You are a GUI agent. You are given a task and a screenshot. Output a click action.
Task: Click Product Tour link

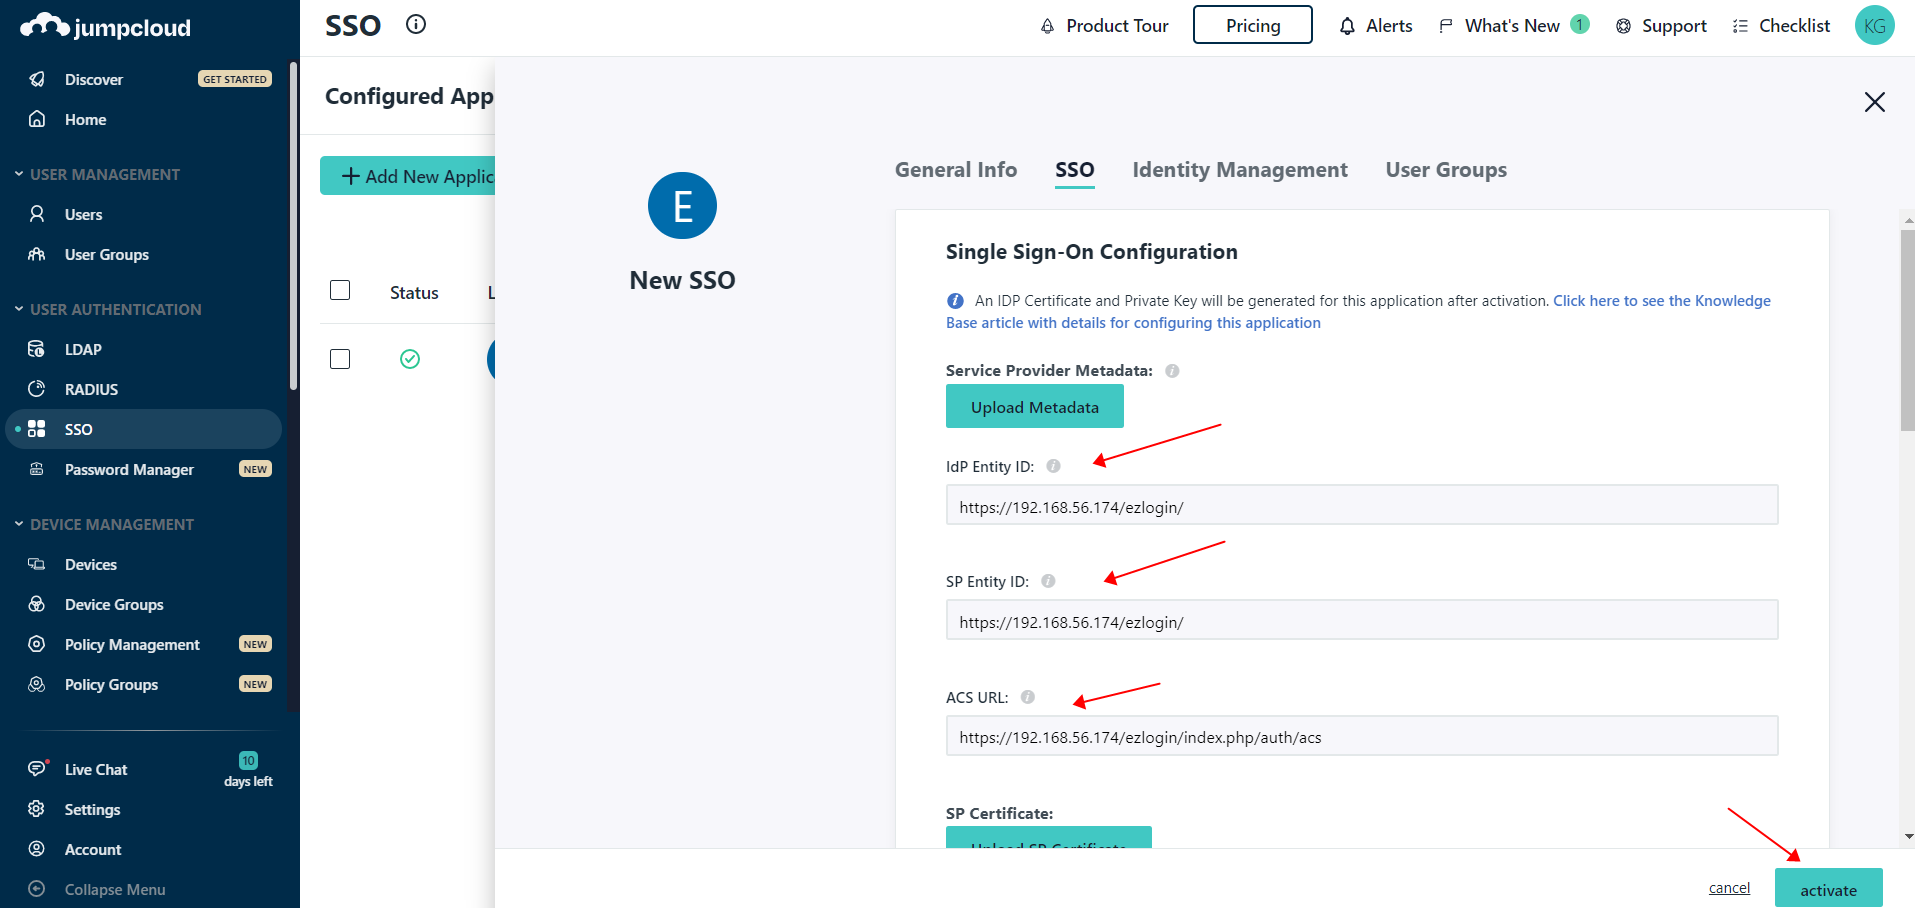[x=1117, y=26]
